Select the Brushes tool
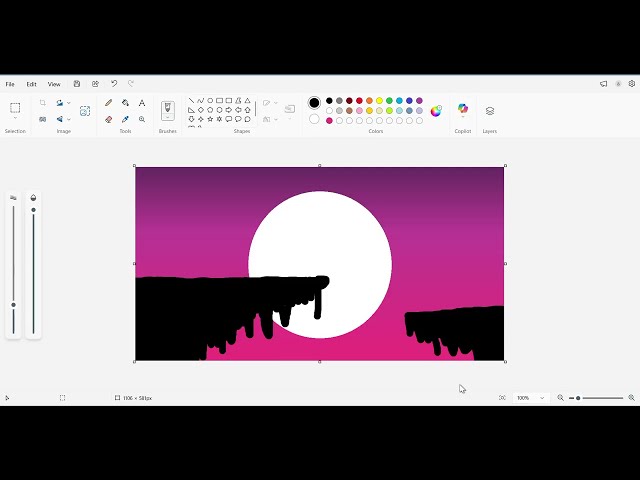640x480 pixels. [x=168, y=108]
